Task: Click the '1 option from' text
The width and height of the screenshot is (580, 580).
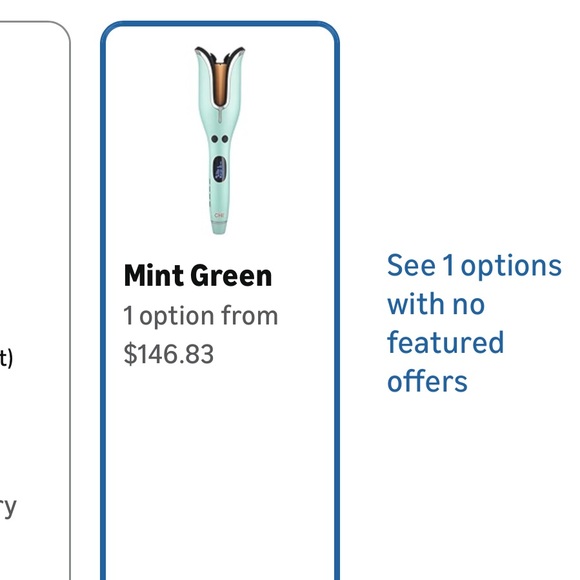Action: 200,316
